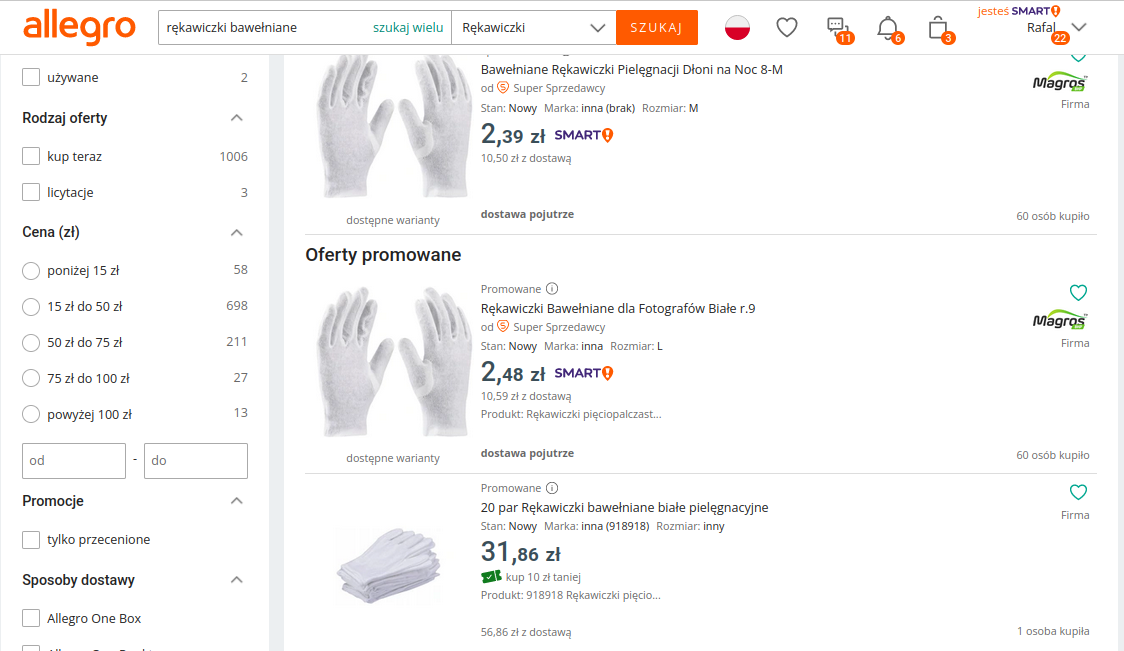1124x651 pixels.
Task: Add '20 par Rękawiczki' offer to watchlist
Action: coord(1078,492)
